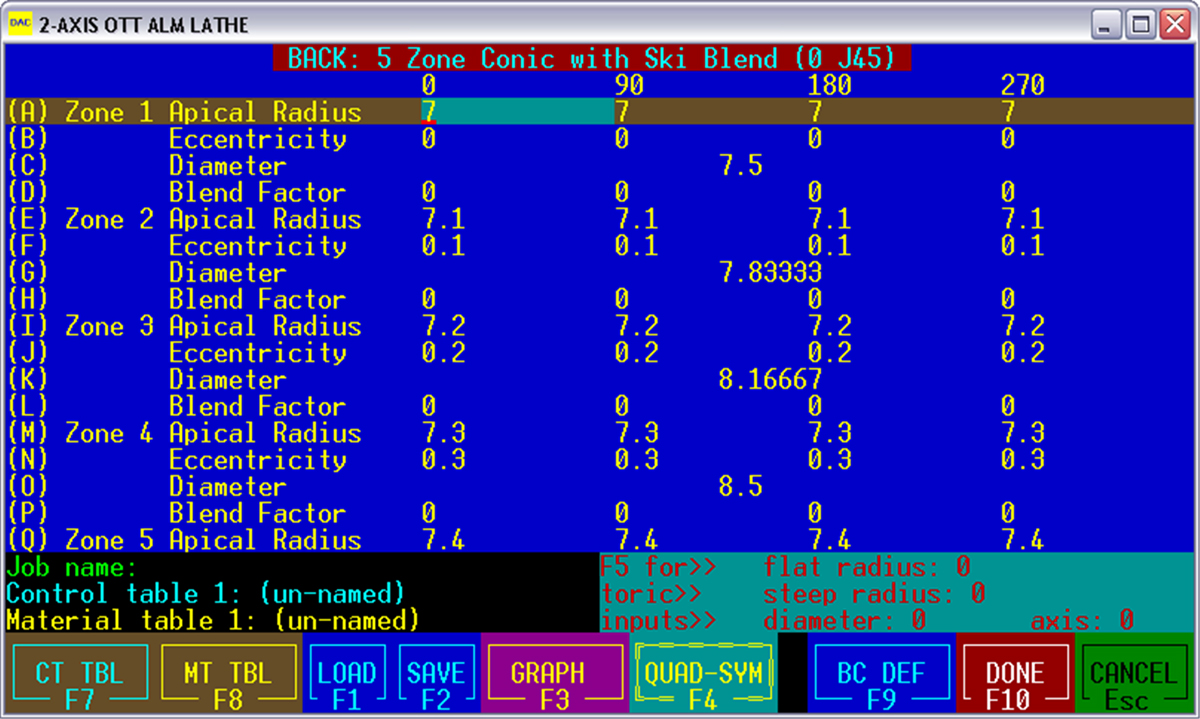Image resolution: width=1200 pixels, height=719 pixels.
Task: Select Zone 2 Diameter value 7.83333
Action: tap(770, 273)
